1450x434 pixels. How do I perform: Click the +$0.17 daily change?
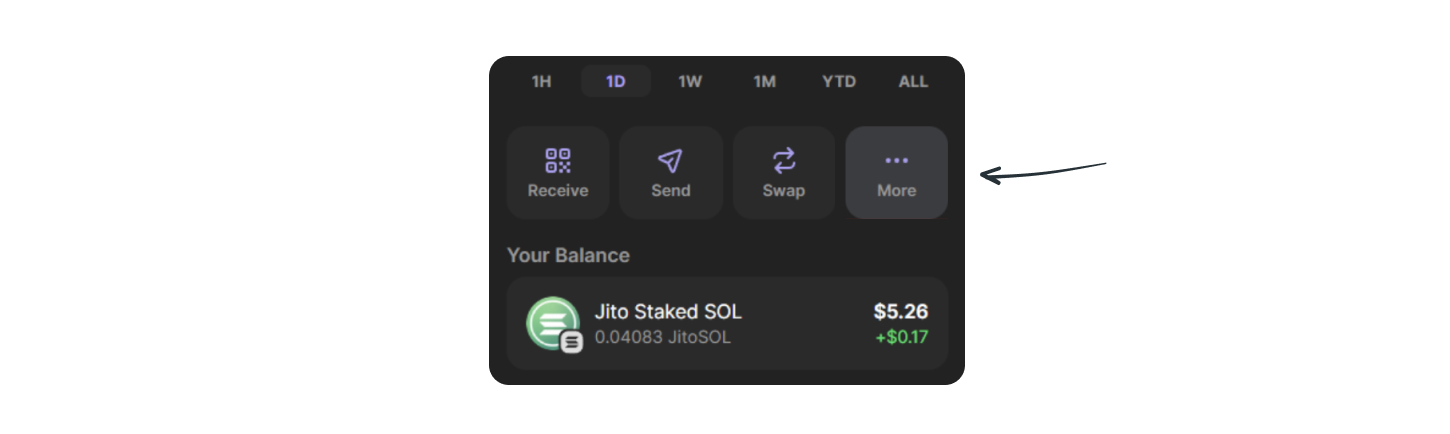click(902, 337)
